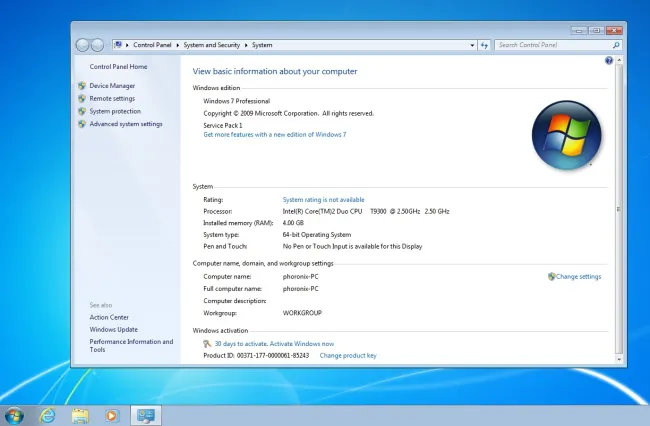Viewport: 650px width, 426px height.
Task: Expand the address bar history dropdown
Action: tap(470, 45)
